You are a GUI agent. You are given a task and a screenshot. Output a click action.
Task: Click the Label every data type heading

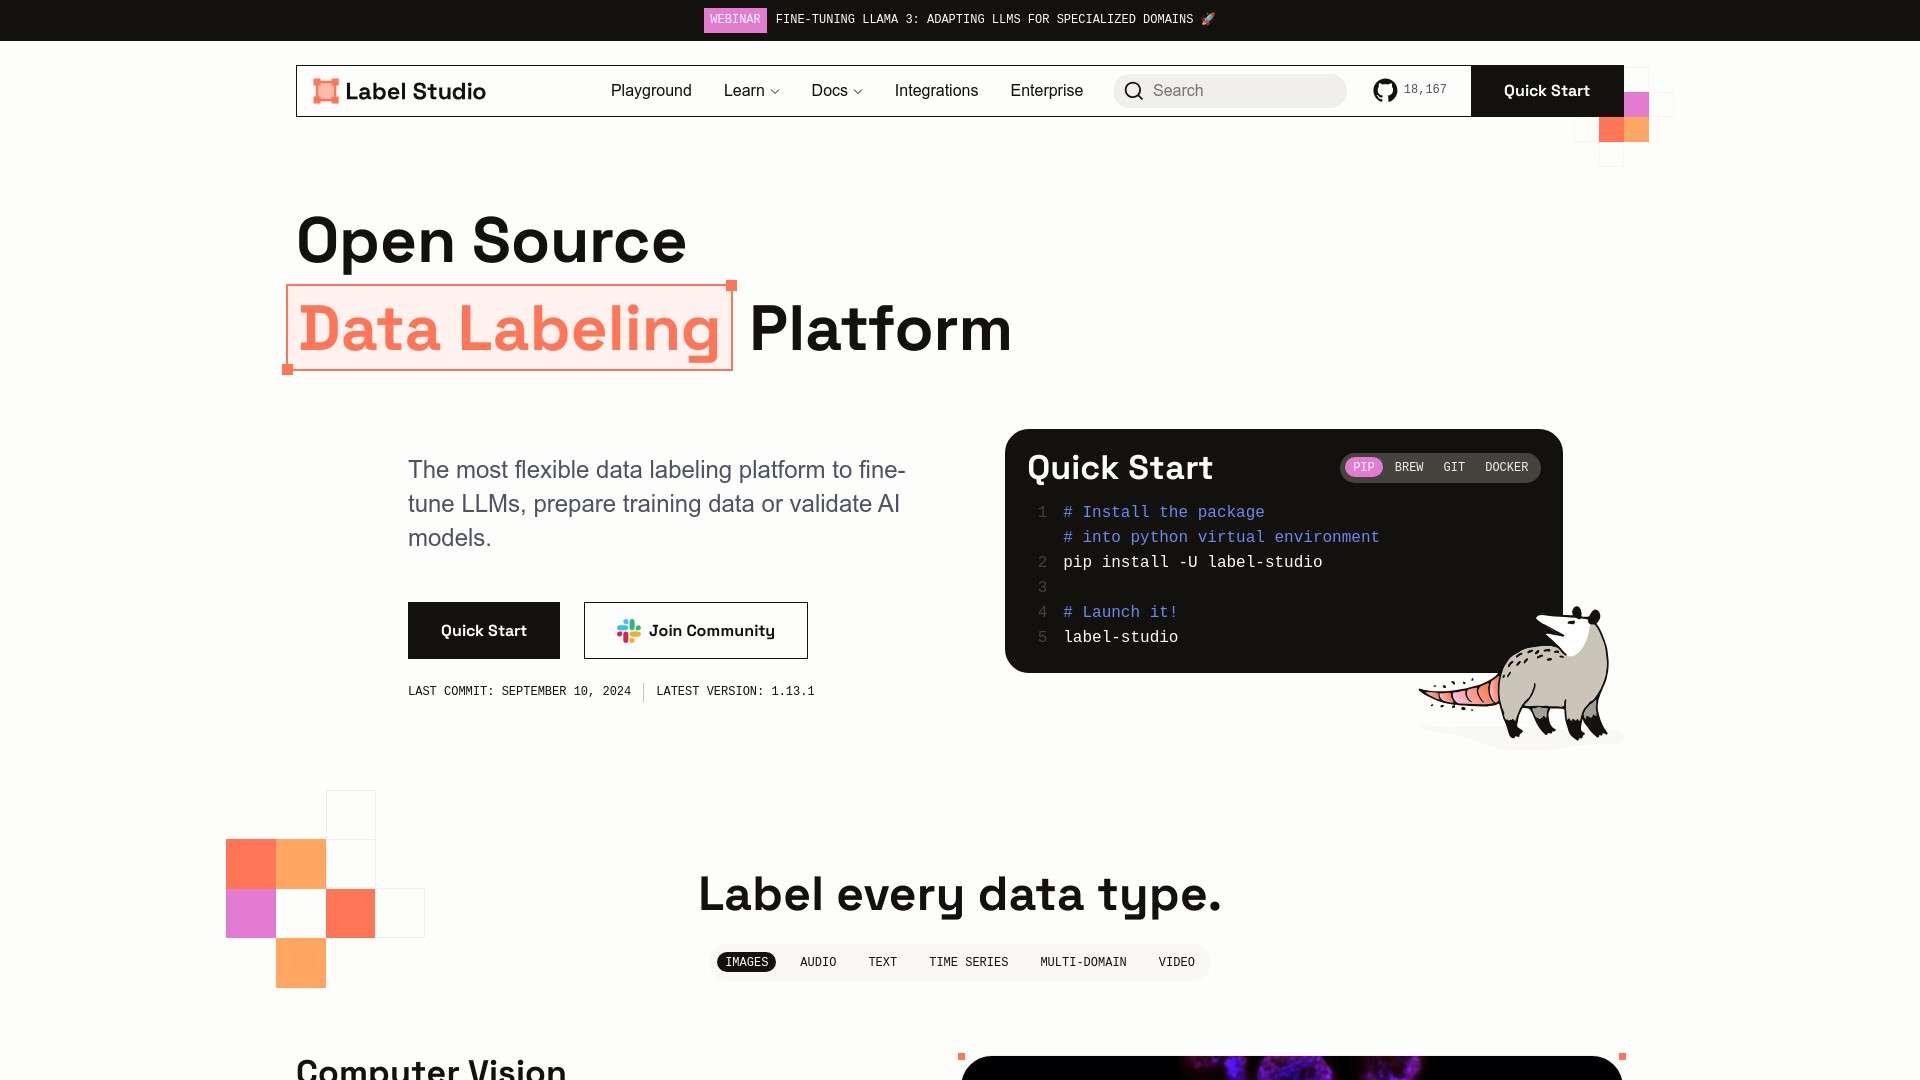click(960, 894)
